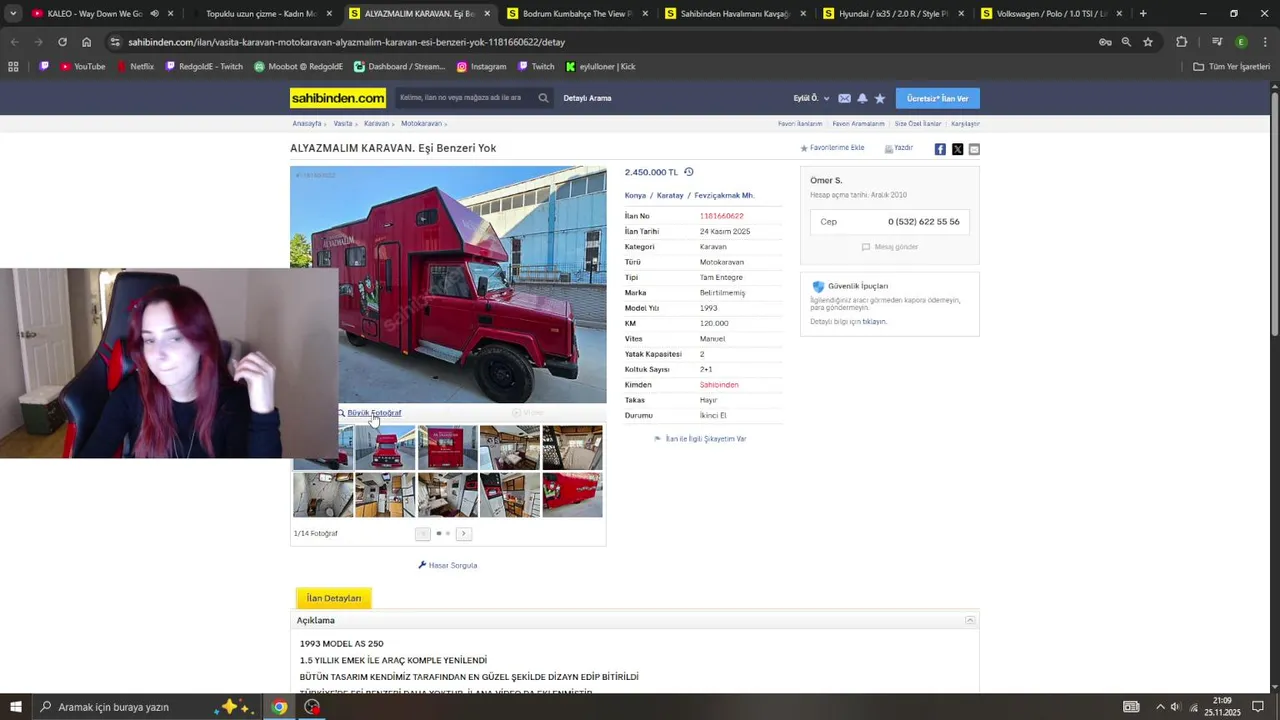Open Tüm Yer İşaretleri bookmarks folder
Screen dimensions: 1280x720
pyautogui.click(x=1232, y=67)
